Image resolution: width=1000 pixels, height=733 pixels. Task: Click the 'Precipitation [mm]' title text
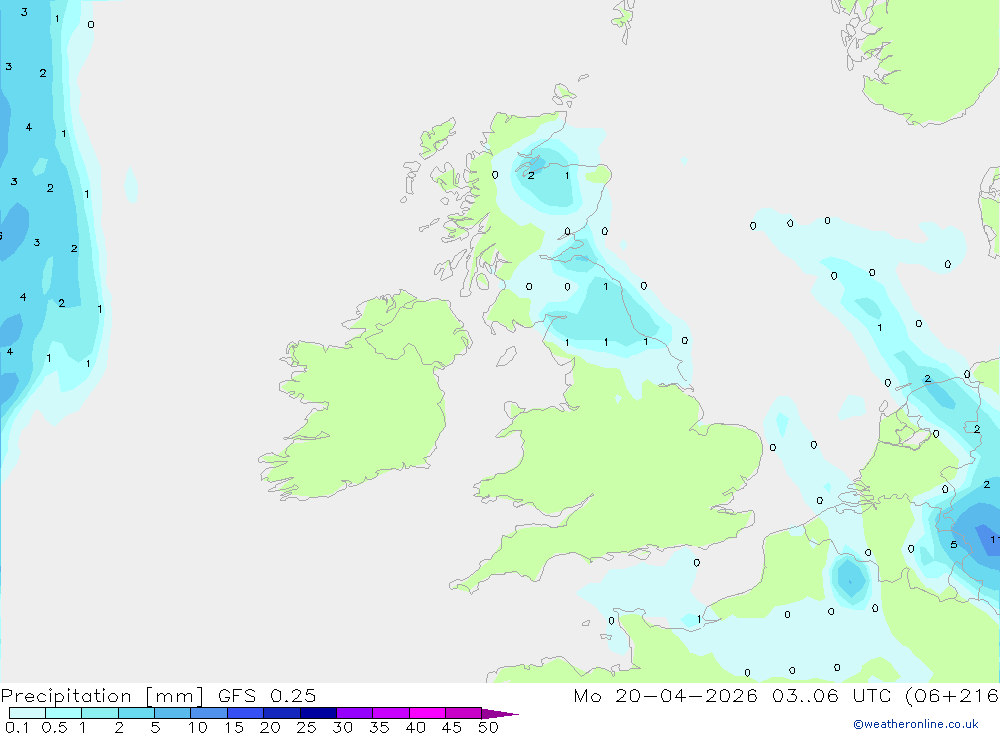(102, 696)
